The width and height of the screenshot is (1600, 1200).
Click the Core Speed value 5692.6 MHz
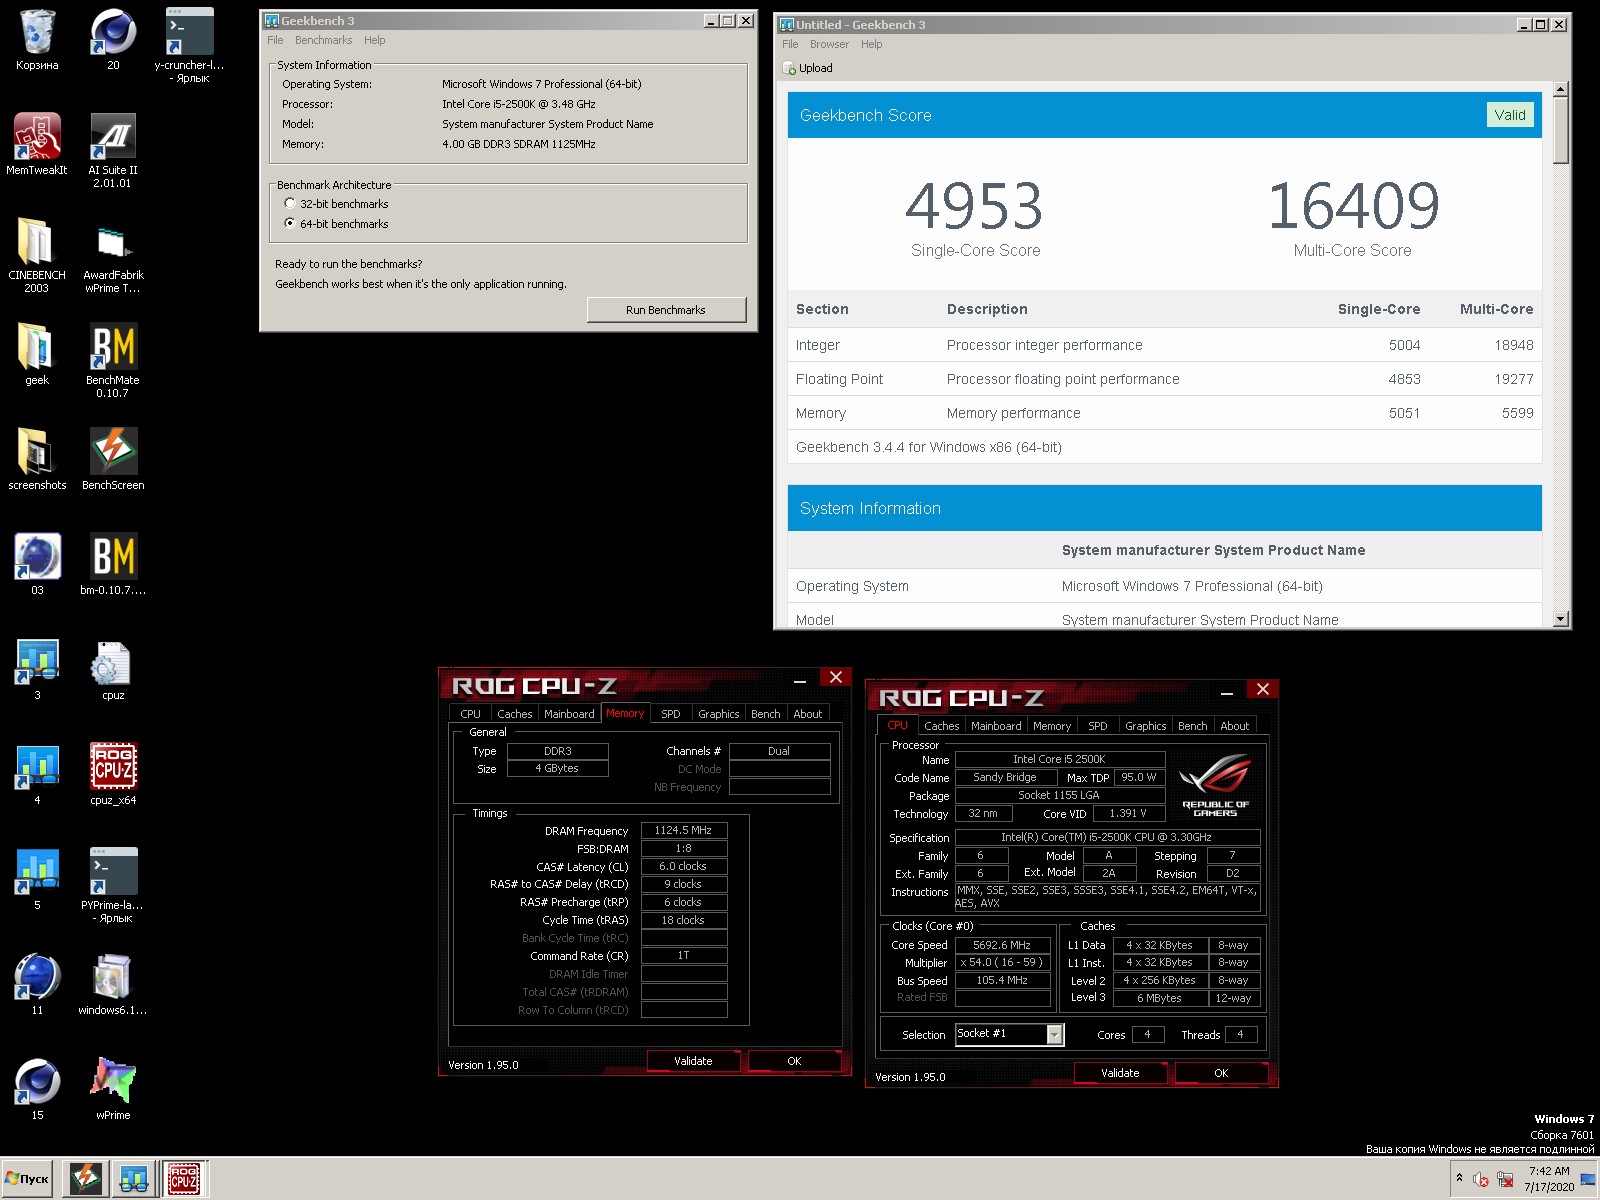[1002, 945]
